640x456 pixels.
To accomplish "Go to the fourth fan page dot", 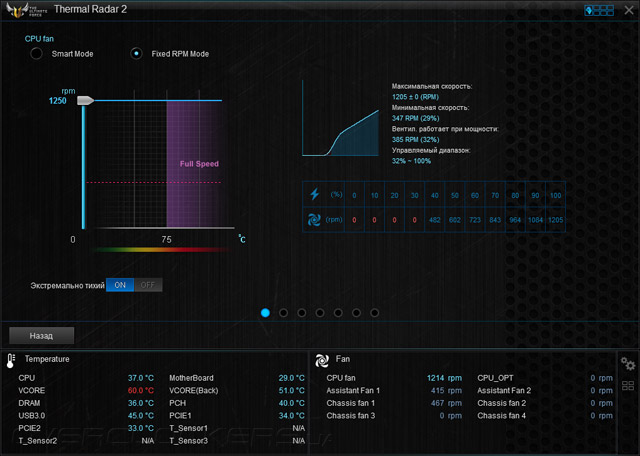I will 320,313.
